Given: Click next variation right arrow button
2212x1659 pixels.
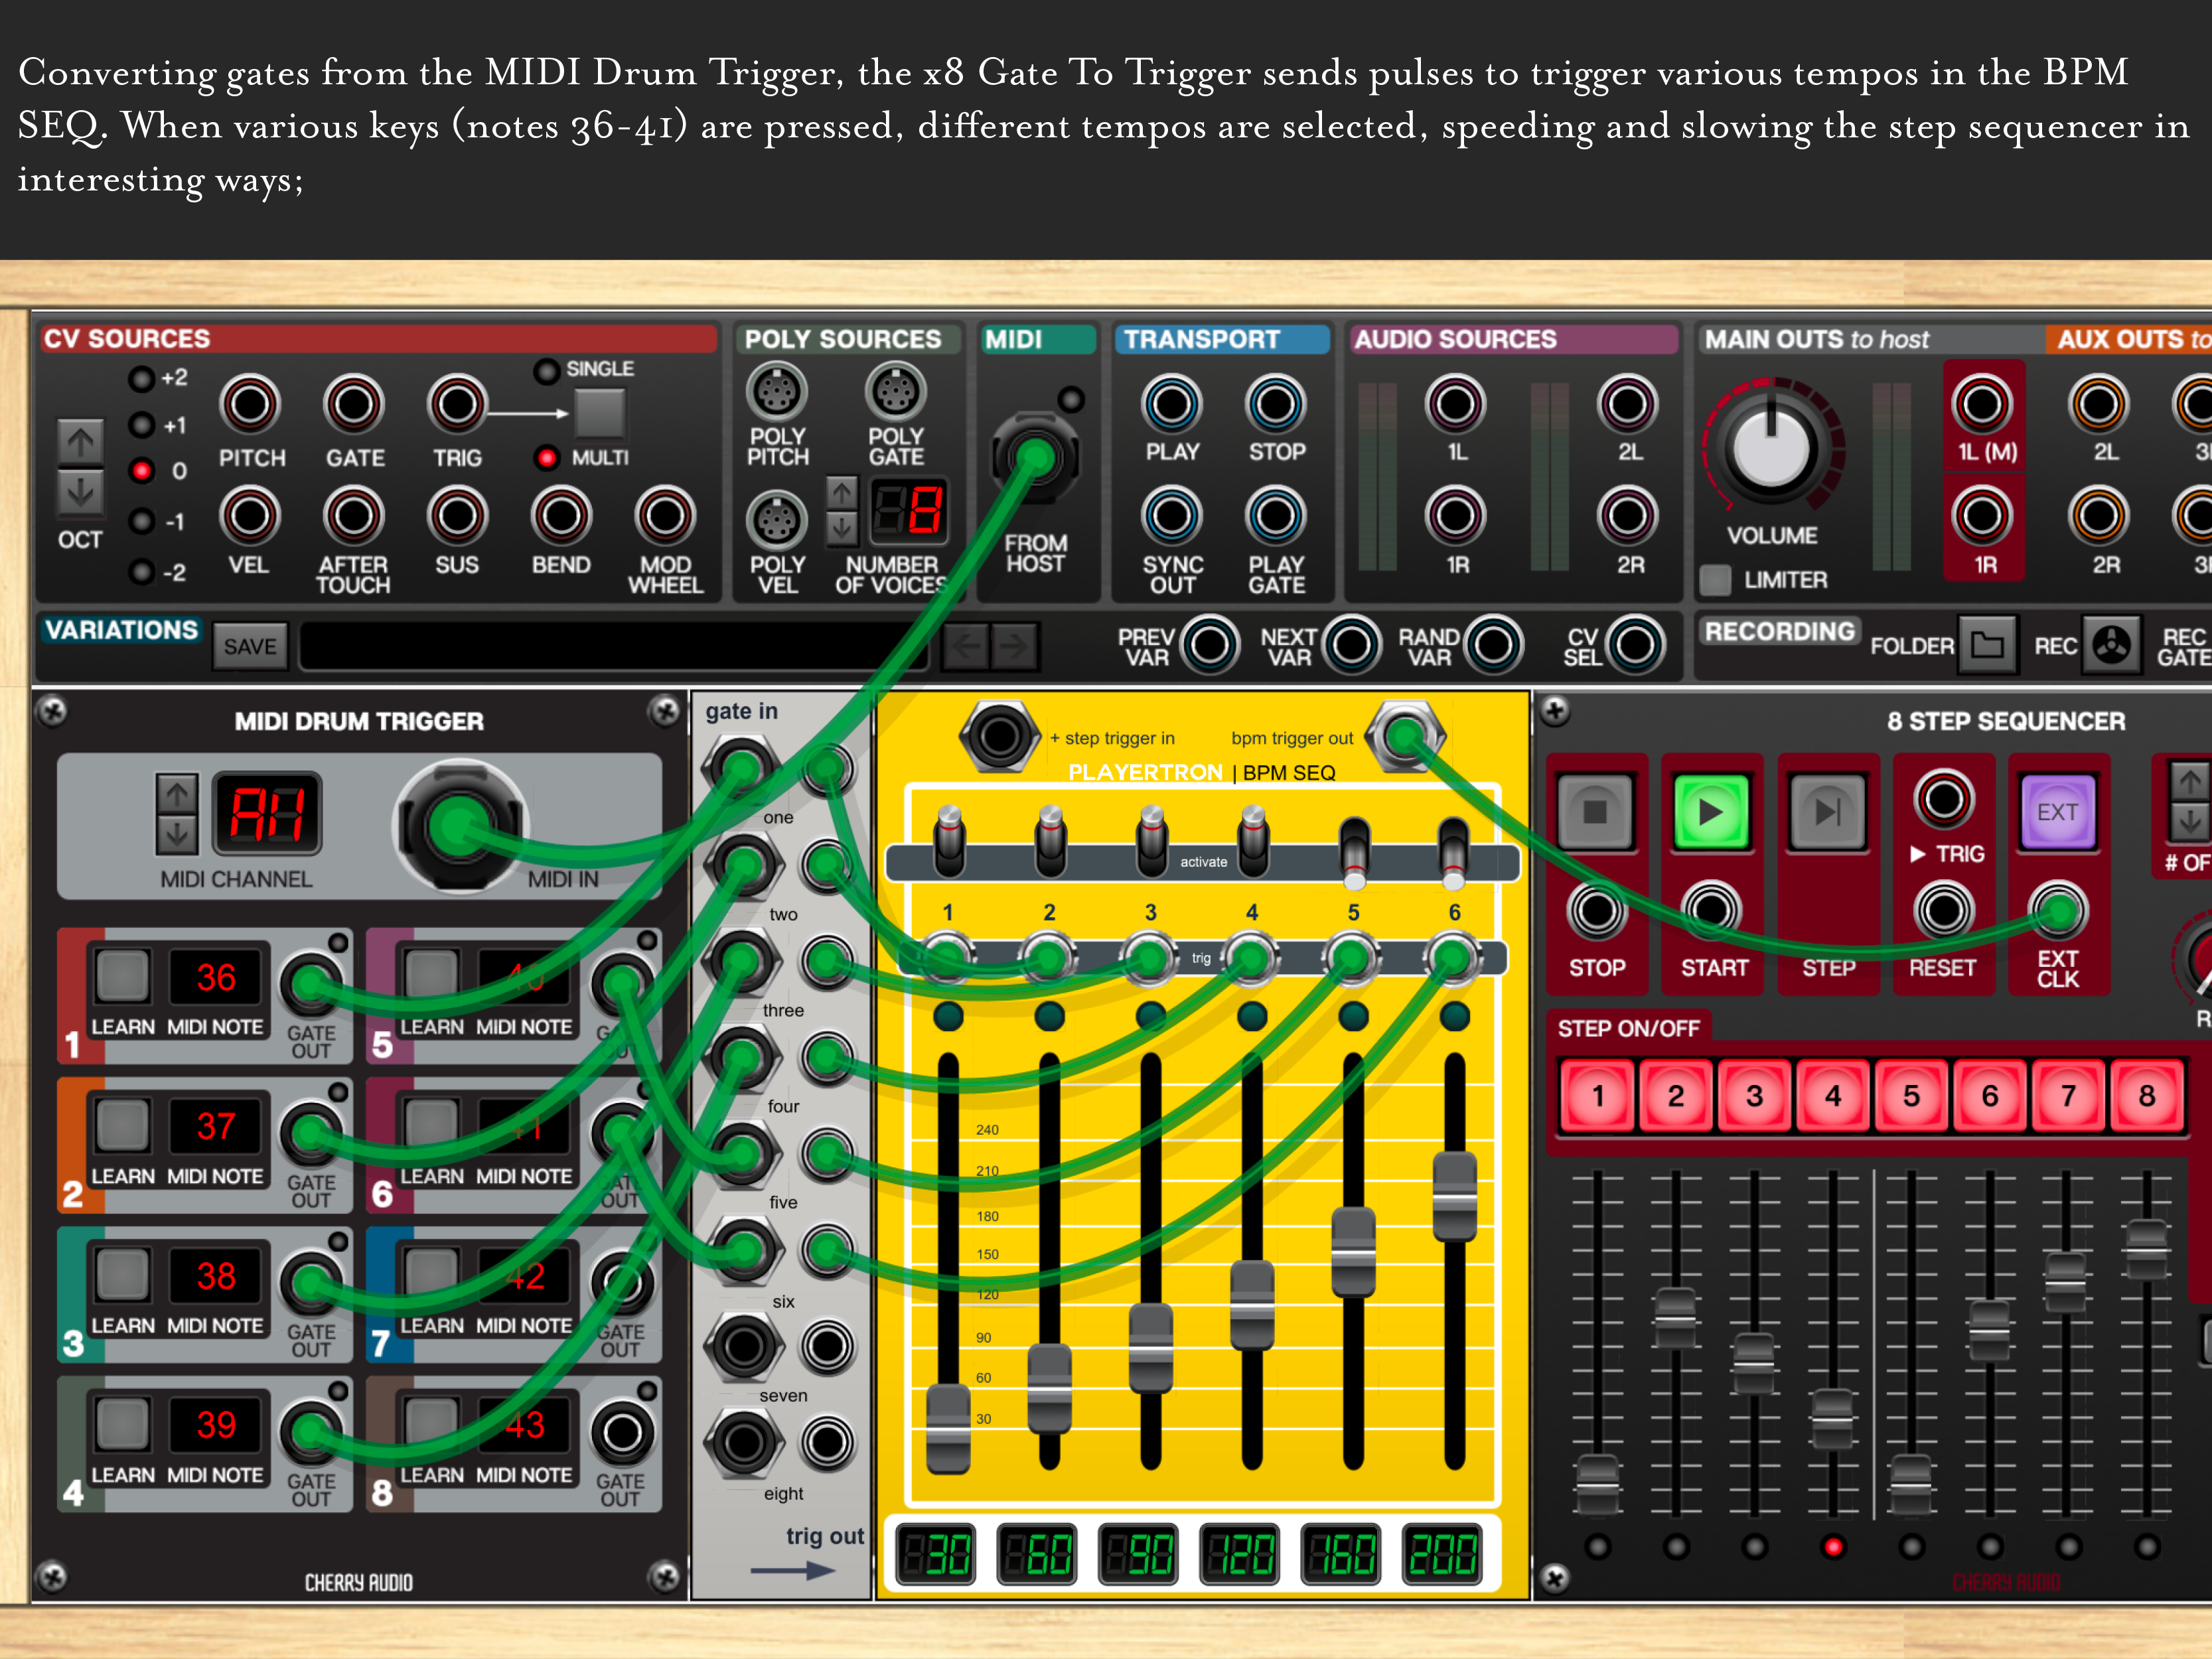Looking at the screenshot, I should pos(1014,647).
